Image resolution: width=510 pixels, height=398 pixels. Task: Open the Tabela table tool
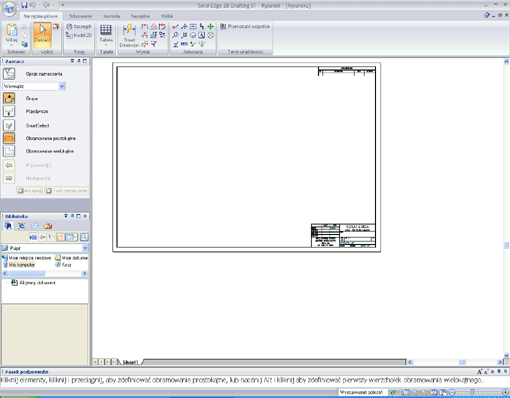[x=106, y=35]
